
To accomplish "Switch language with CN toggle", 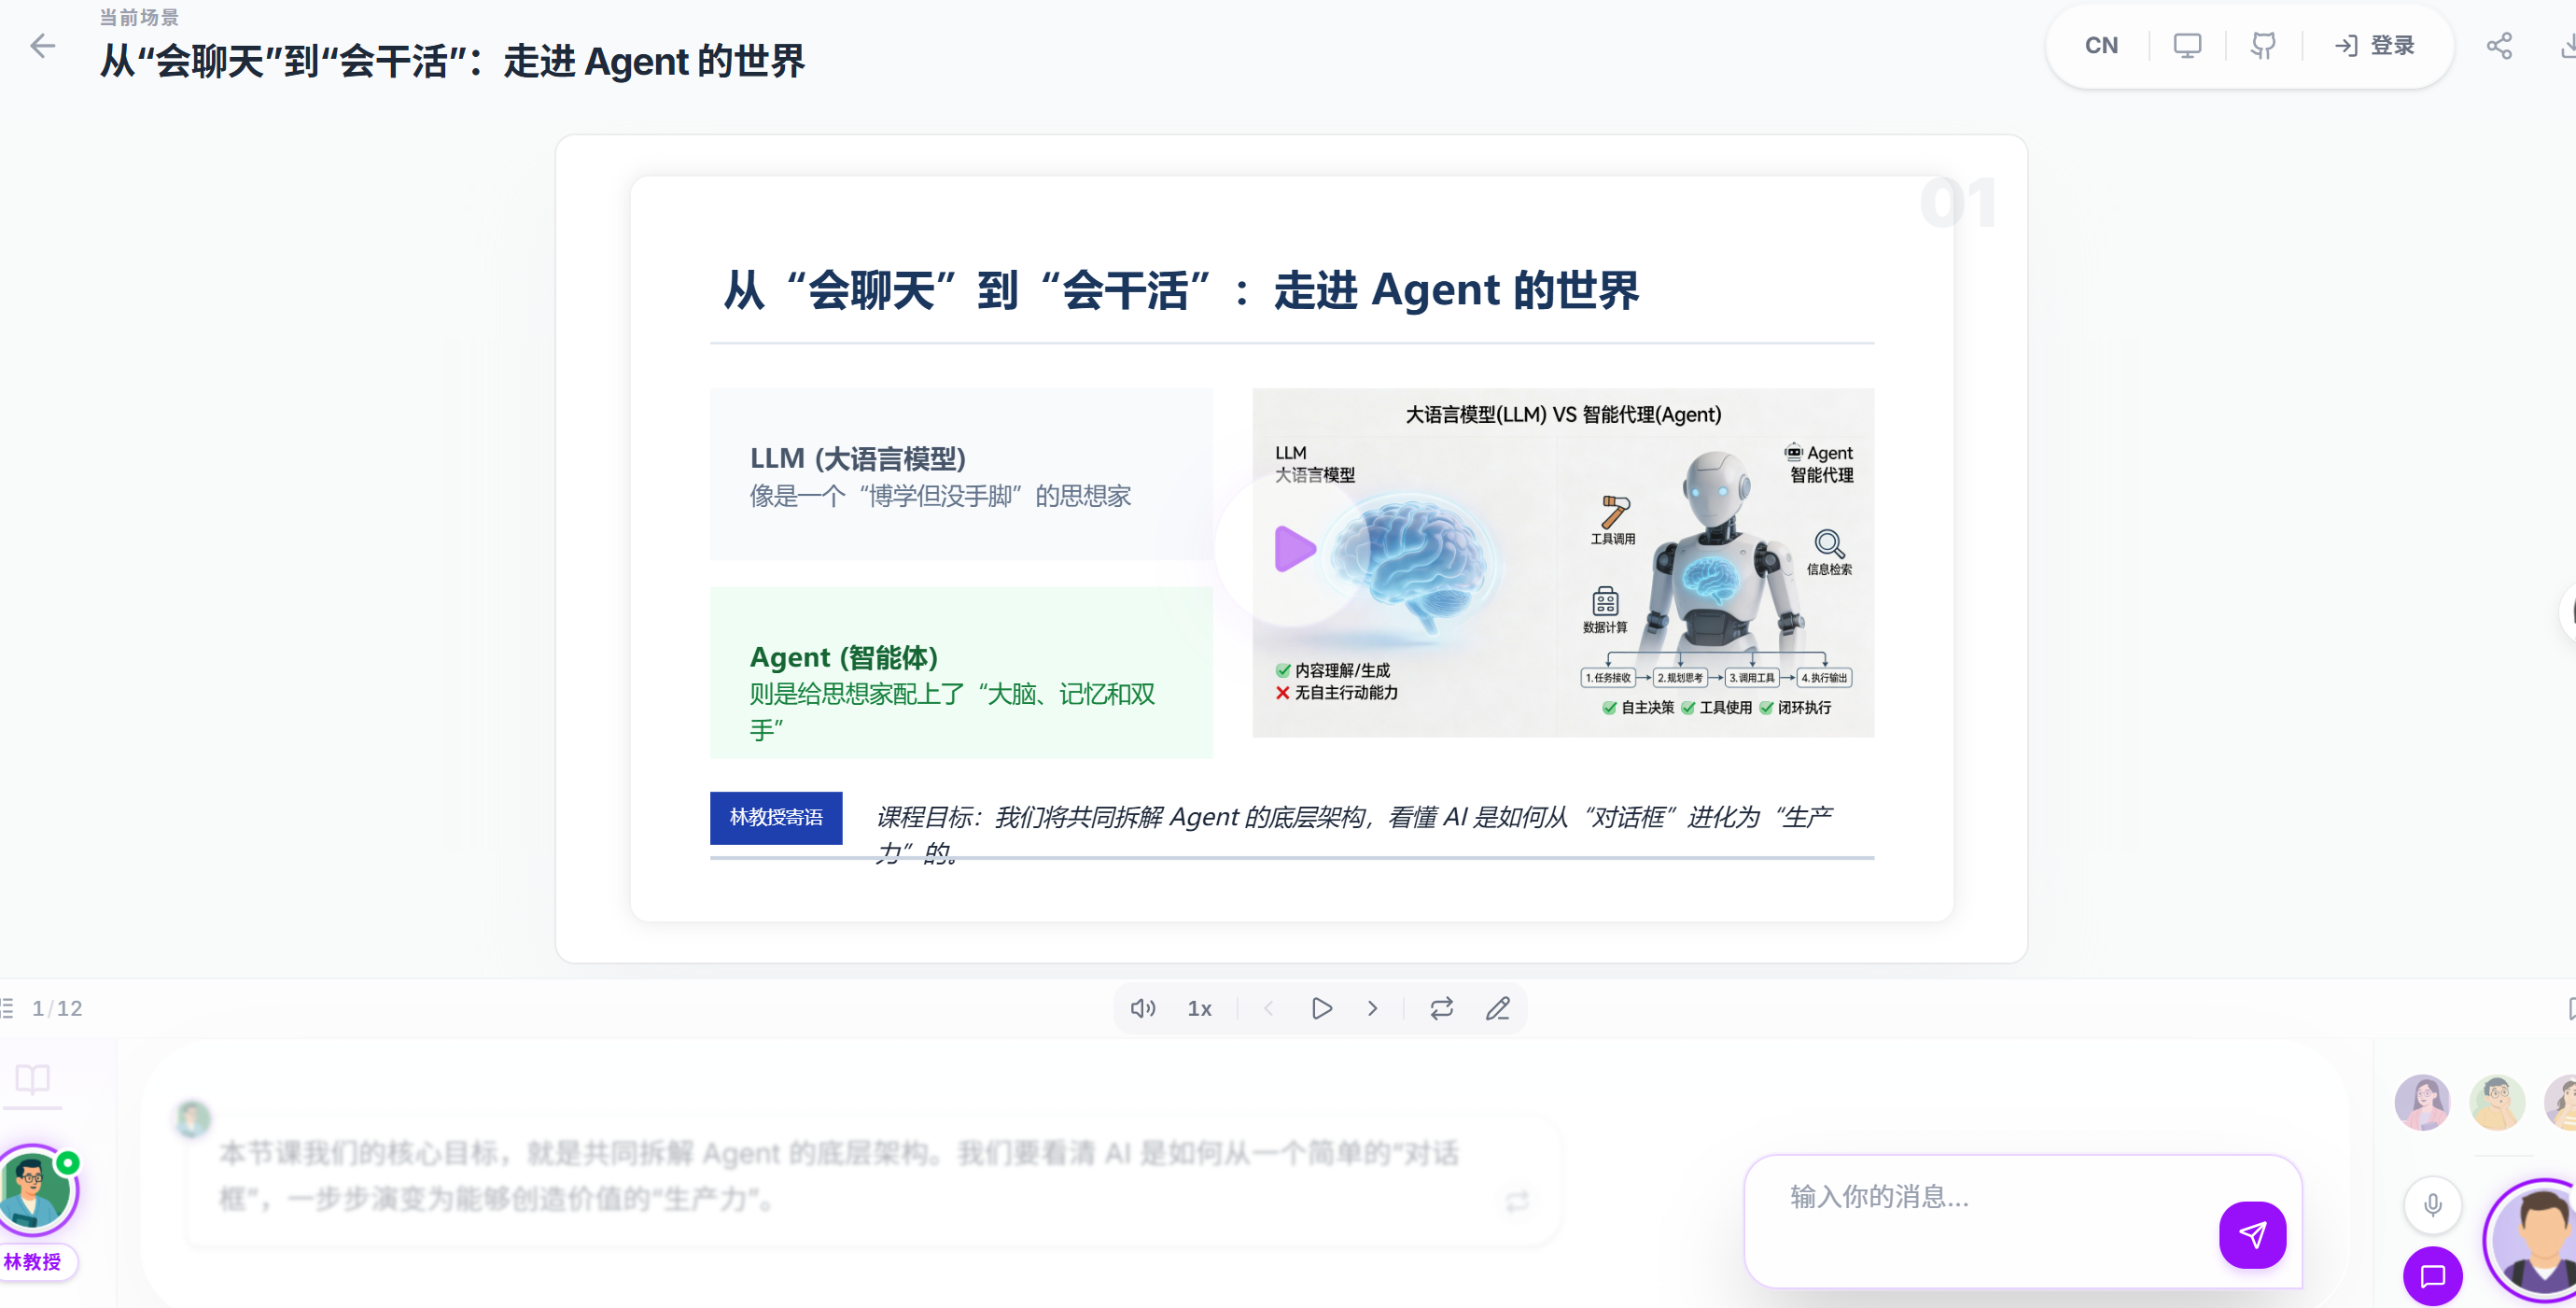I will (2101, 46).
